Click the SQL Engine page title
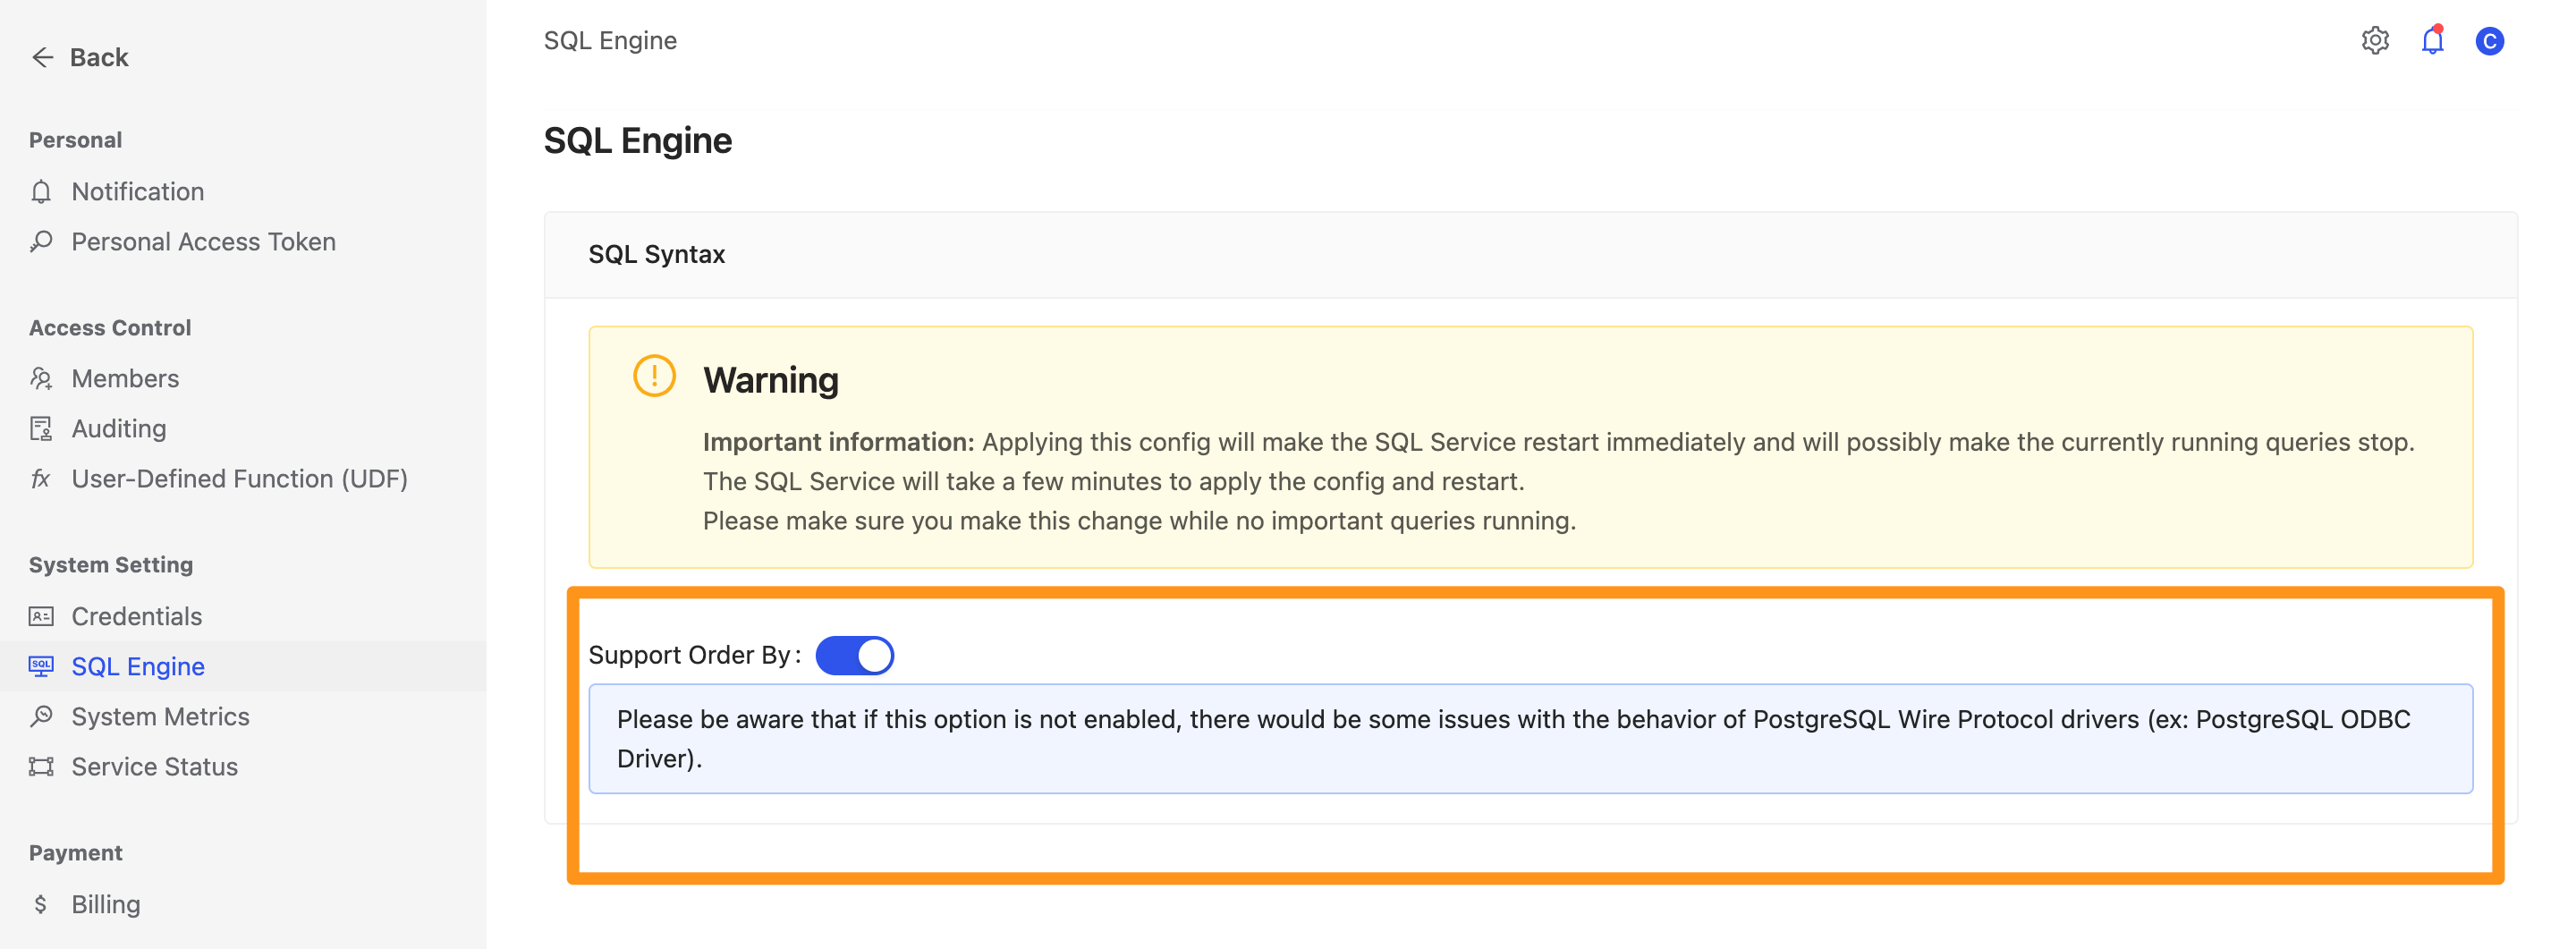Image resolution: width=2576 pixels, height=949 pixels. point(637,141)
